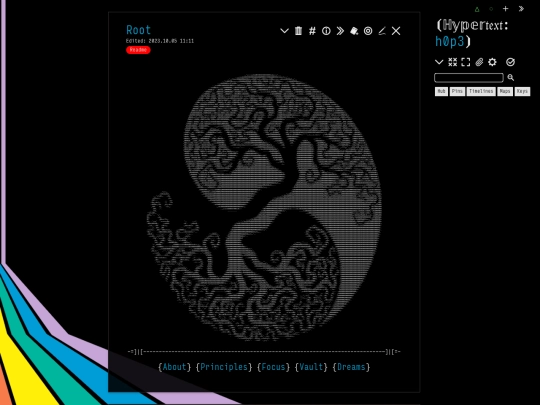Open the Root tiddler title link
540x405 pixels.
138,30
